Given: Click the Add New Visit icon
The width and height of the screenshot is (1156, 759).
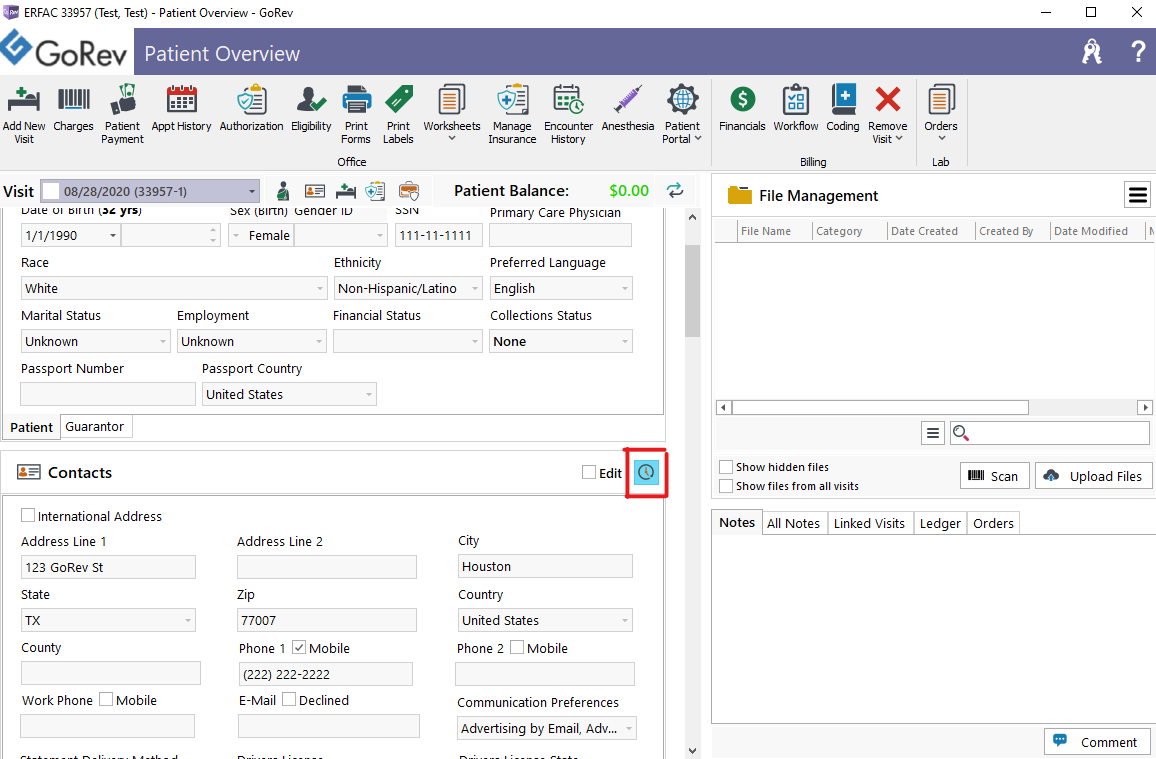Looking at the screenshot, I should (x=24, y=100).
